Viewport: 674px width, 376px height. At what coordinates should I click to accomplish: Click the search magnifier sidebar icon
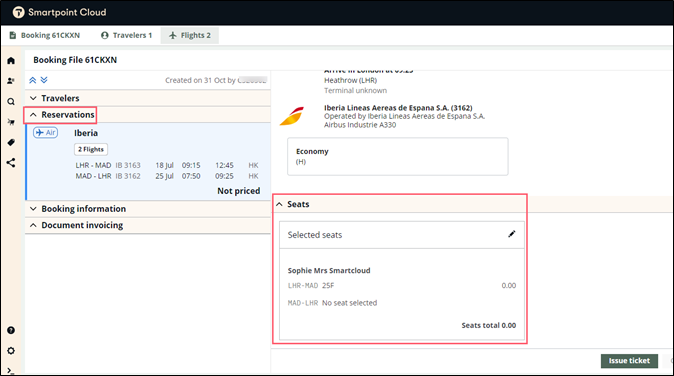click(x=11, y=102)
